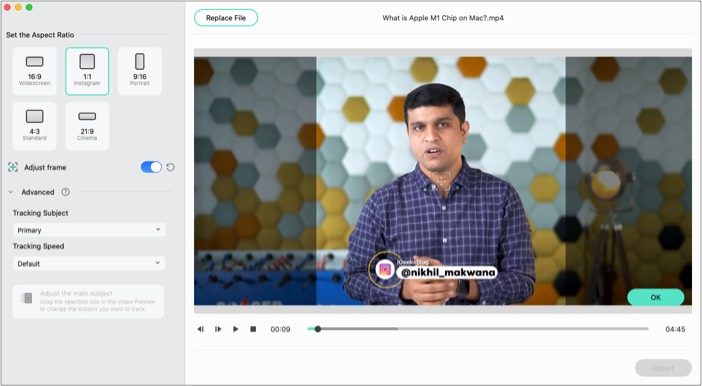Screen dimensions: 702x386
Task: Reset the frame adjustment with the circular arrow
Action: [x=171, y=167]
